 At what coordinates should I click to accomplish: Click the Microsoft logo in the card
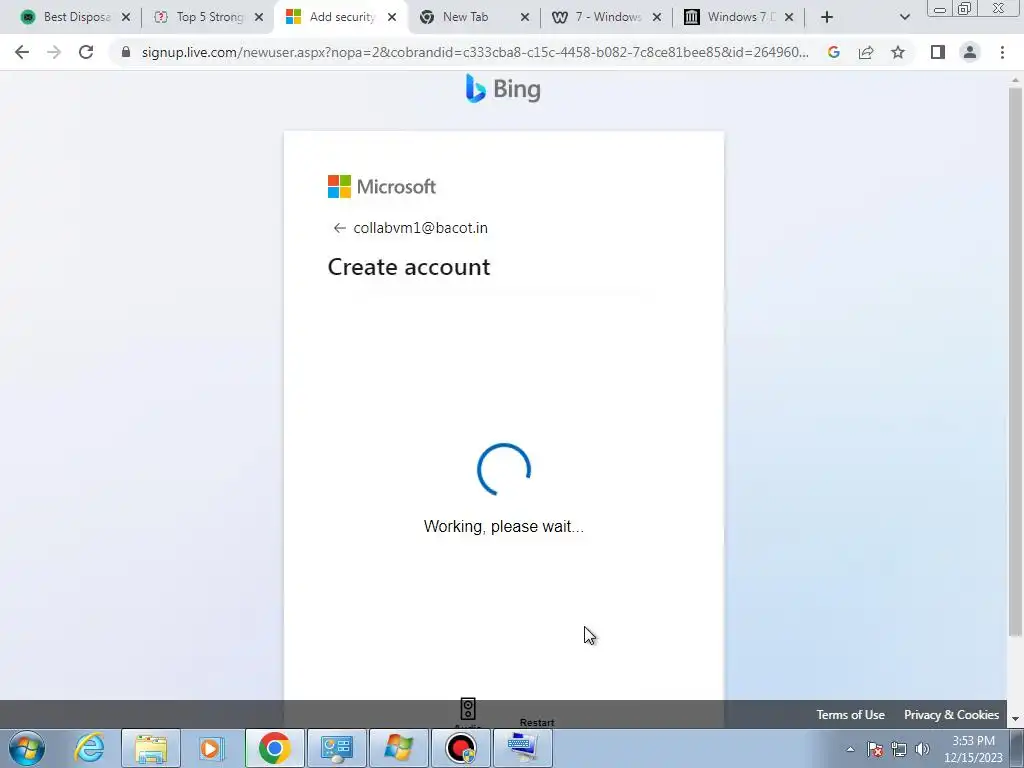(382, 187)
